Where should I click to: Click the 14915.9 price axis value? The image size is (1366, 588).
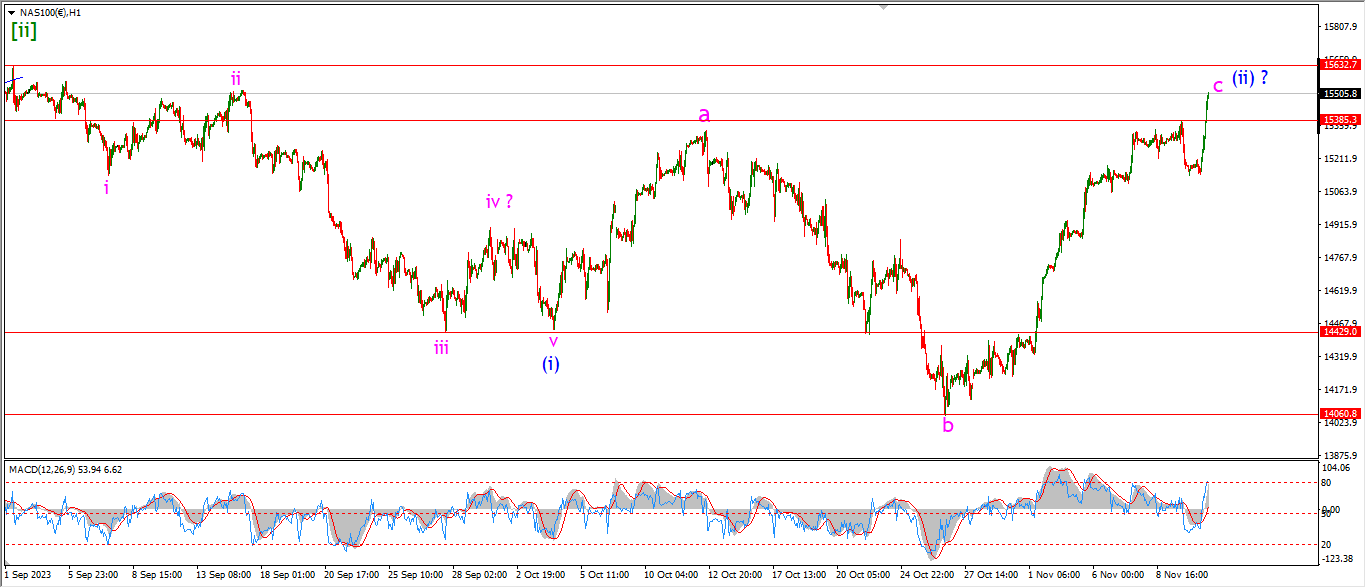point(1340,224)
